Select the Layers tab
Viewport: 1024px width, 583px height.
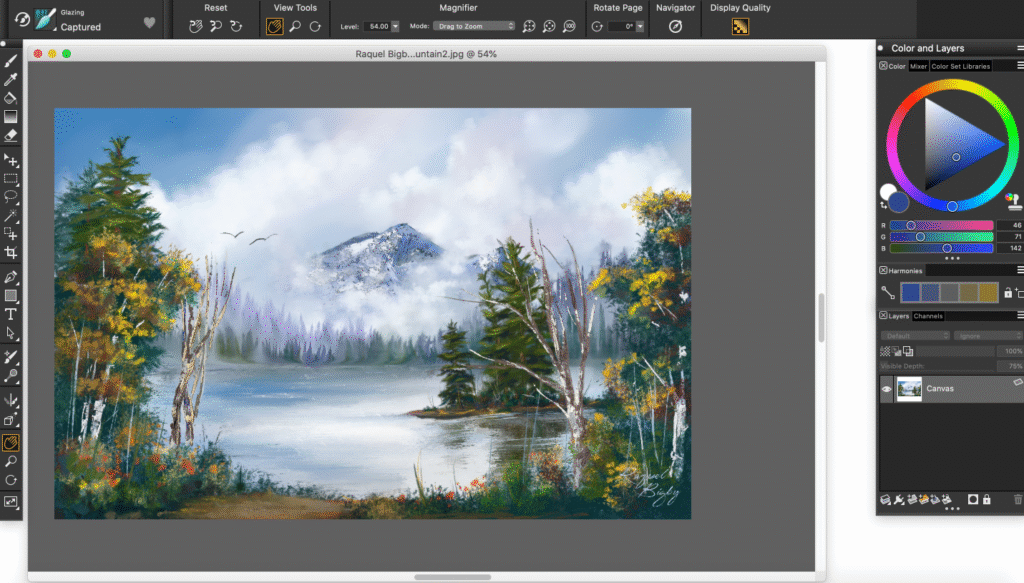click(x=899, y=316)
